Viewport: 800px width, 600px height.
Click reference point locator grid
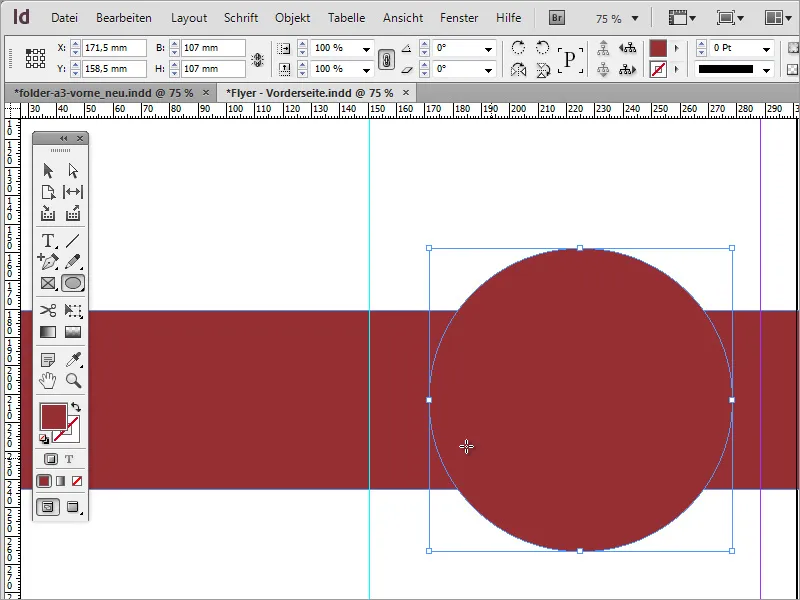click(35, 58)
